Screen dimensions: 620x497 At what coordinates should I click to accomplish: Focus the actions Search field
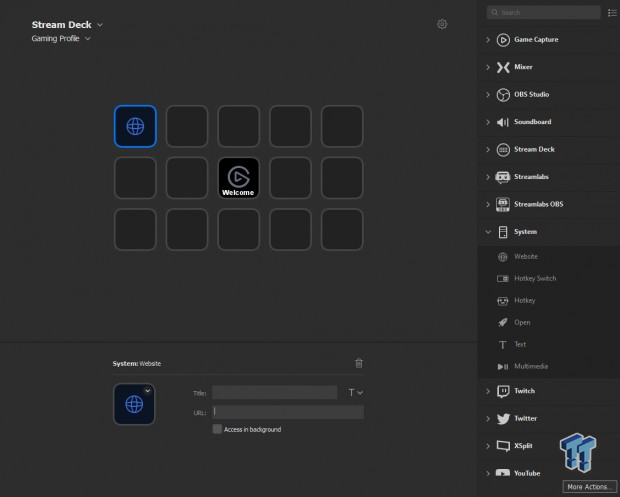544,12
